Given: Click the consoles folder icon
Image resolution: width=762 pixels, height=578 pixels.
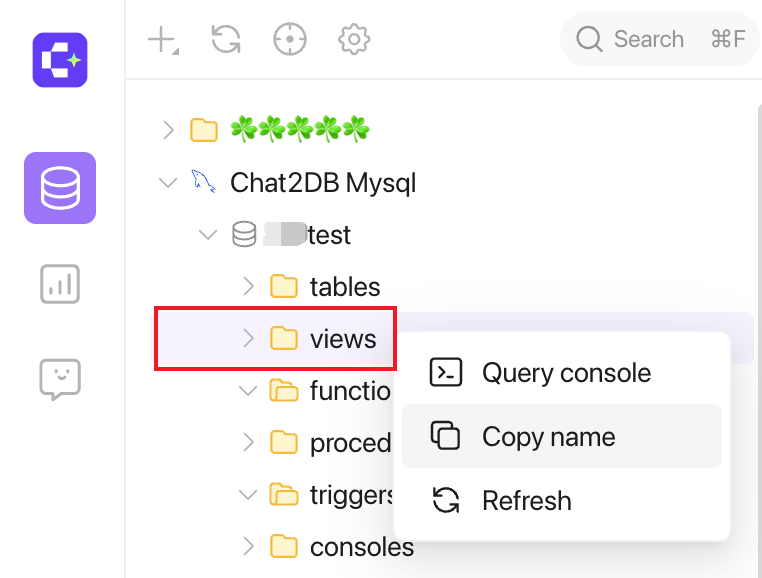Looking at the screenshot, I should click(284, 546).
